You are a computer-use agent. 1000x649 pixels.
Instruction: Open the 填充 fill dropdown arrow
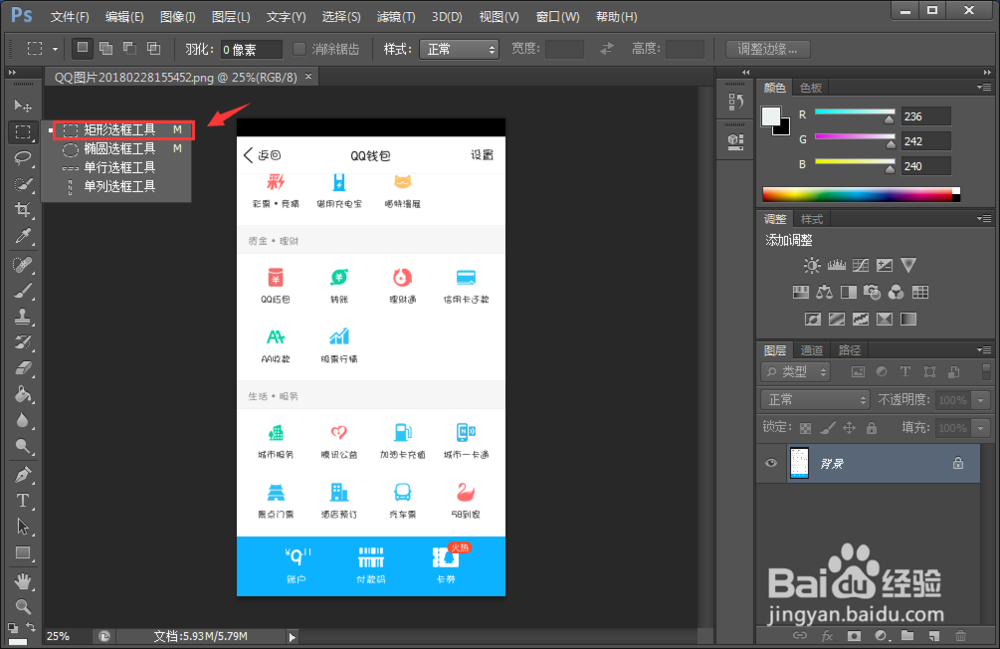(981, 428)
